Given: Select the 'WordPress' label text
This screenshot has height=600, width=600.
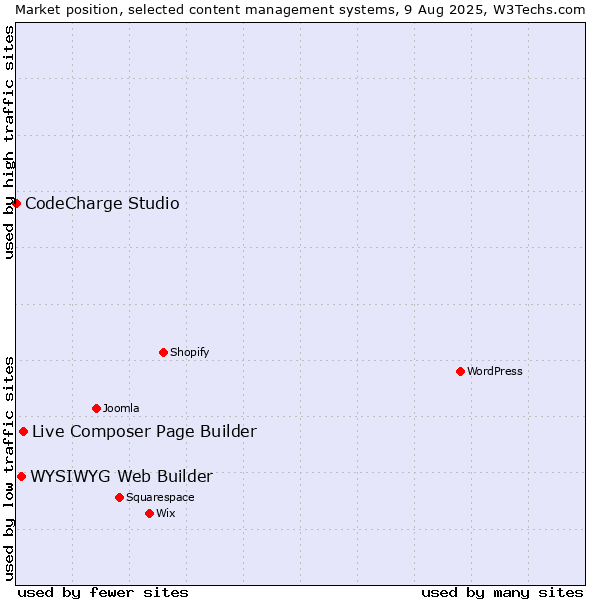Looking at the screenshot, I should coord(495,372).
